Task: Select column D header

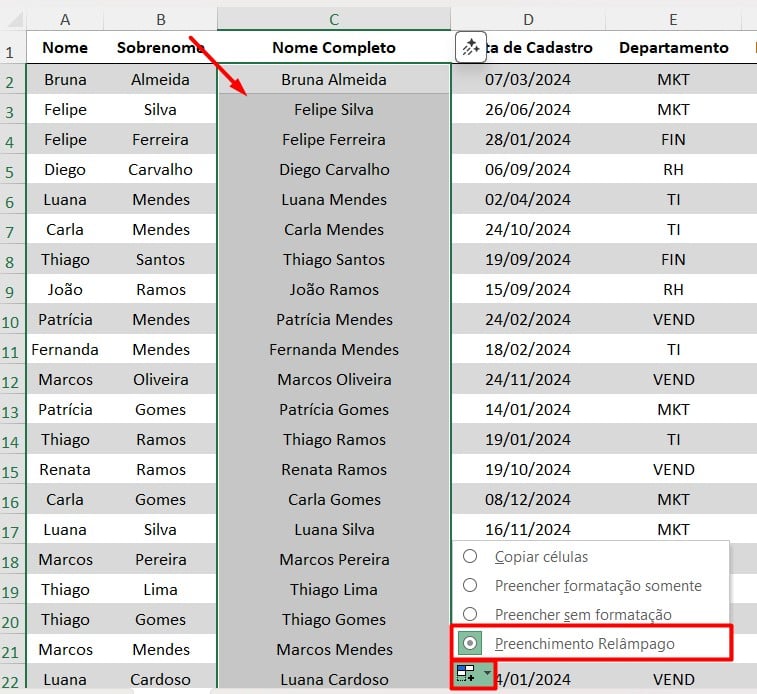Action: pyautogui.click(x=527, y=19)
